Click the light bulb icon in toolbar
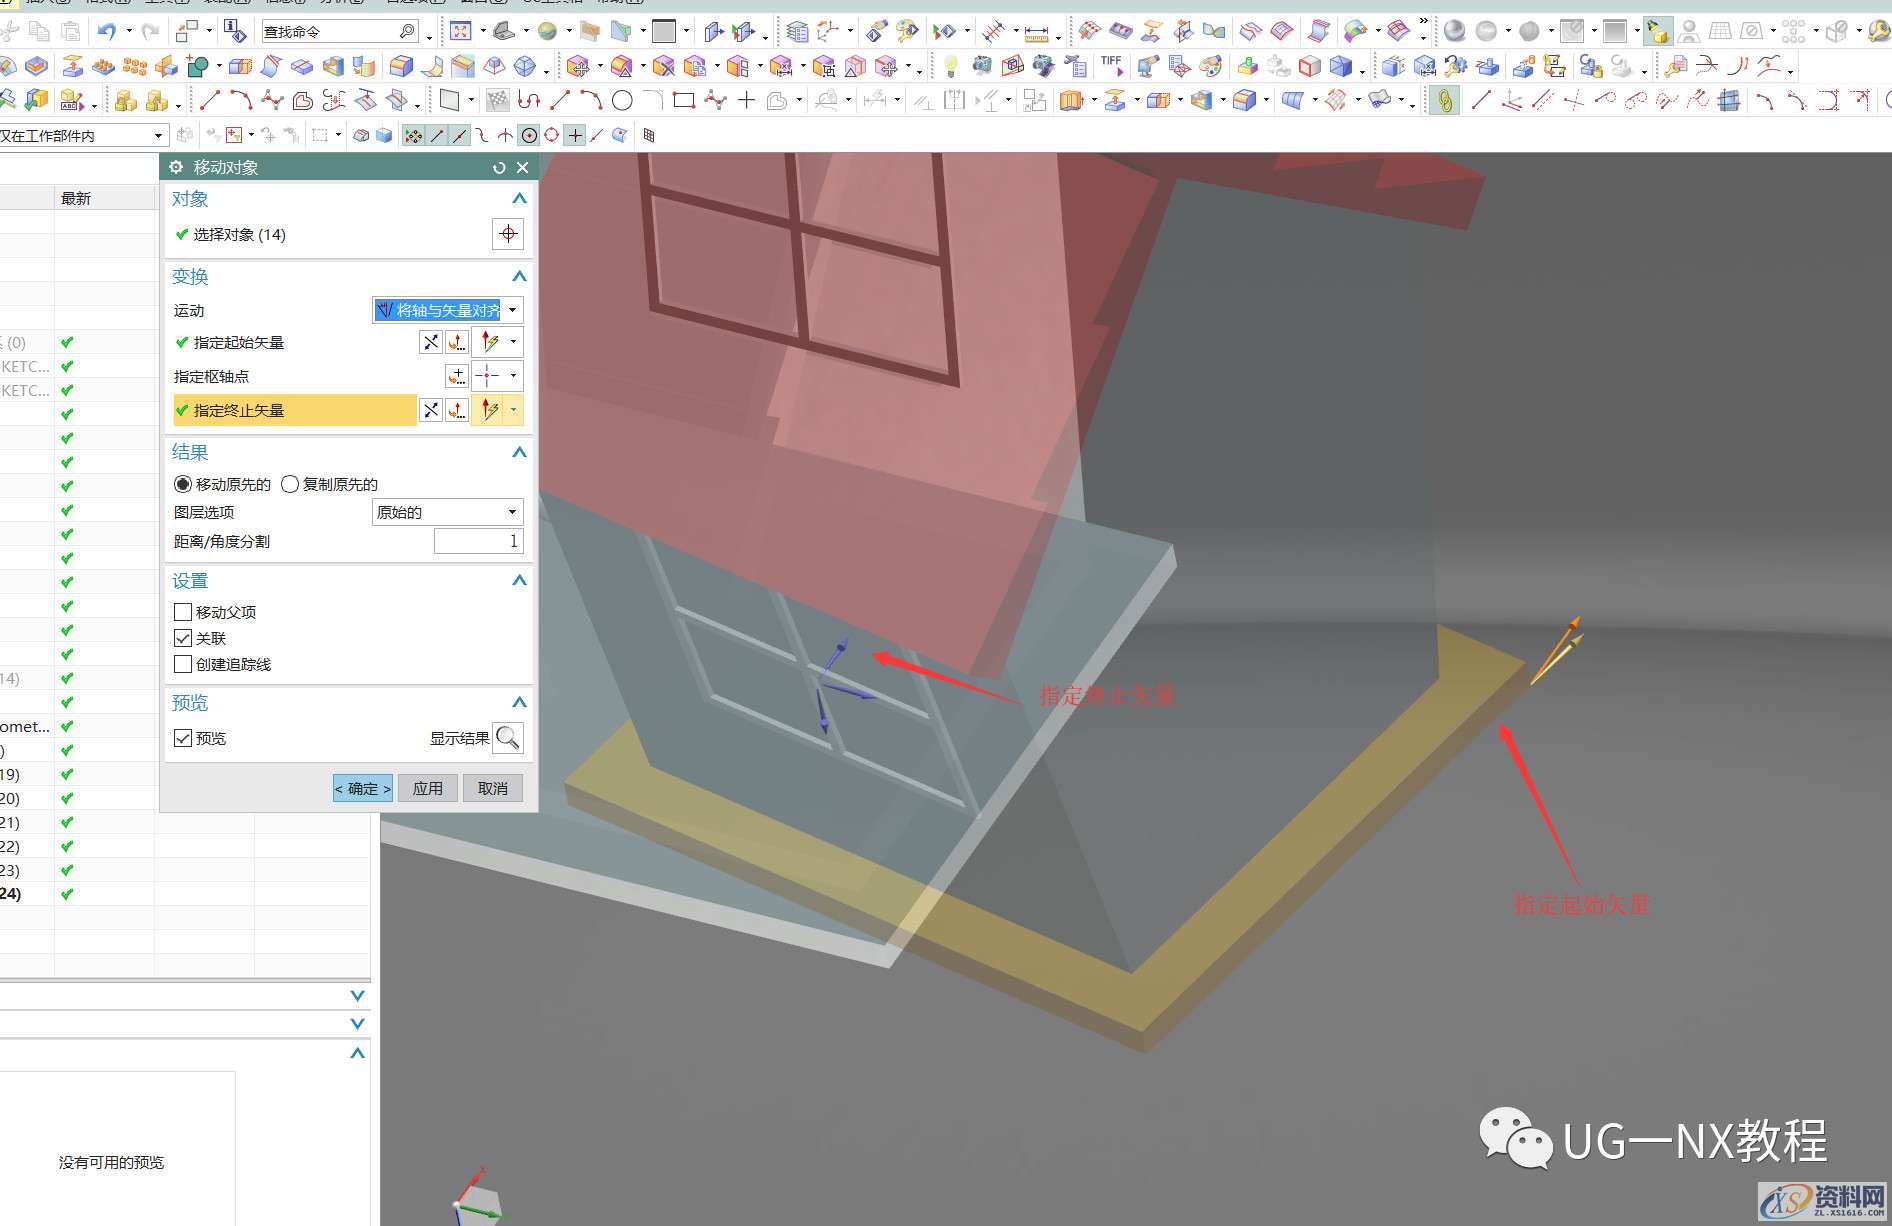The width and height of the screenshot is (1892, 1226). [x=950, y=67]
